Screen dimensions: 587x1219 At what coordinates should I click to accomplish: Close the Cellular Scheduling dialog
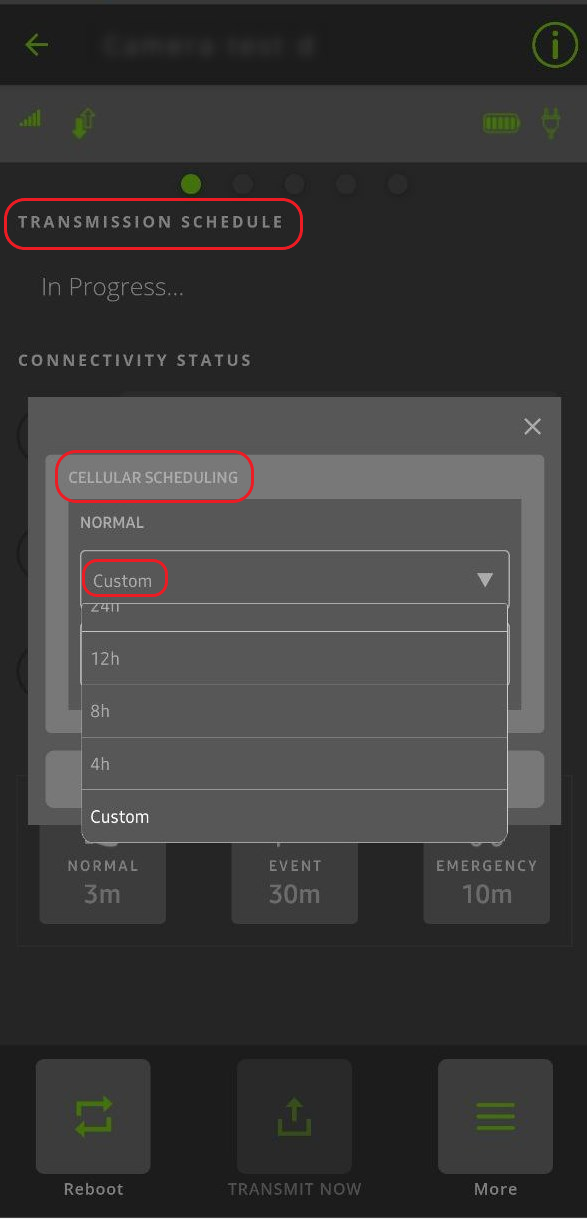533,427
